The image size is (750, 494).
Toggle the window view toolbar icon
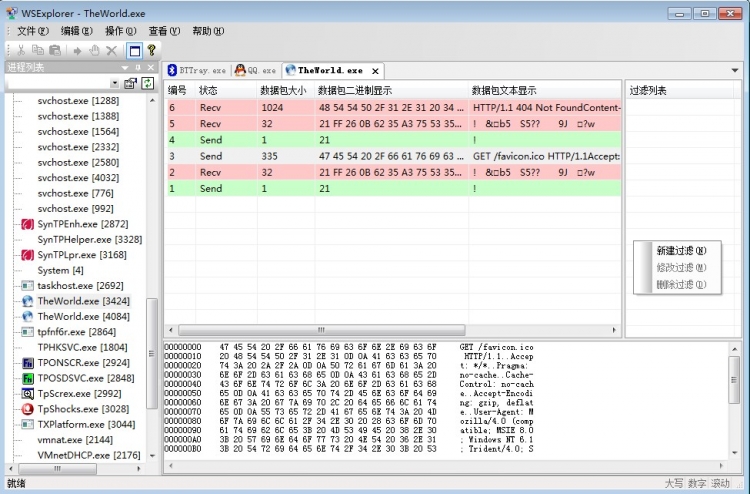pos(135,50)
